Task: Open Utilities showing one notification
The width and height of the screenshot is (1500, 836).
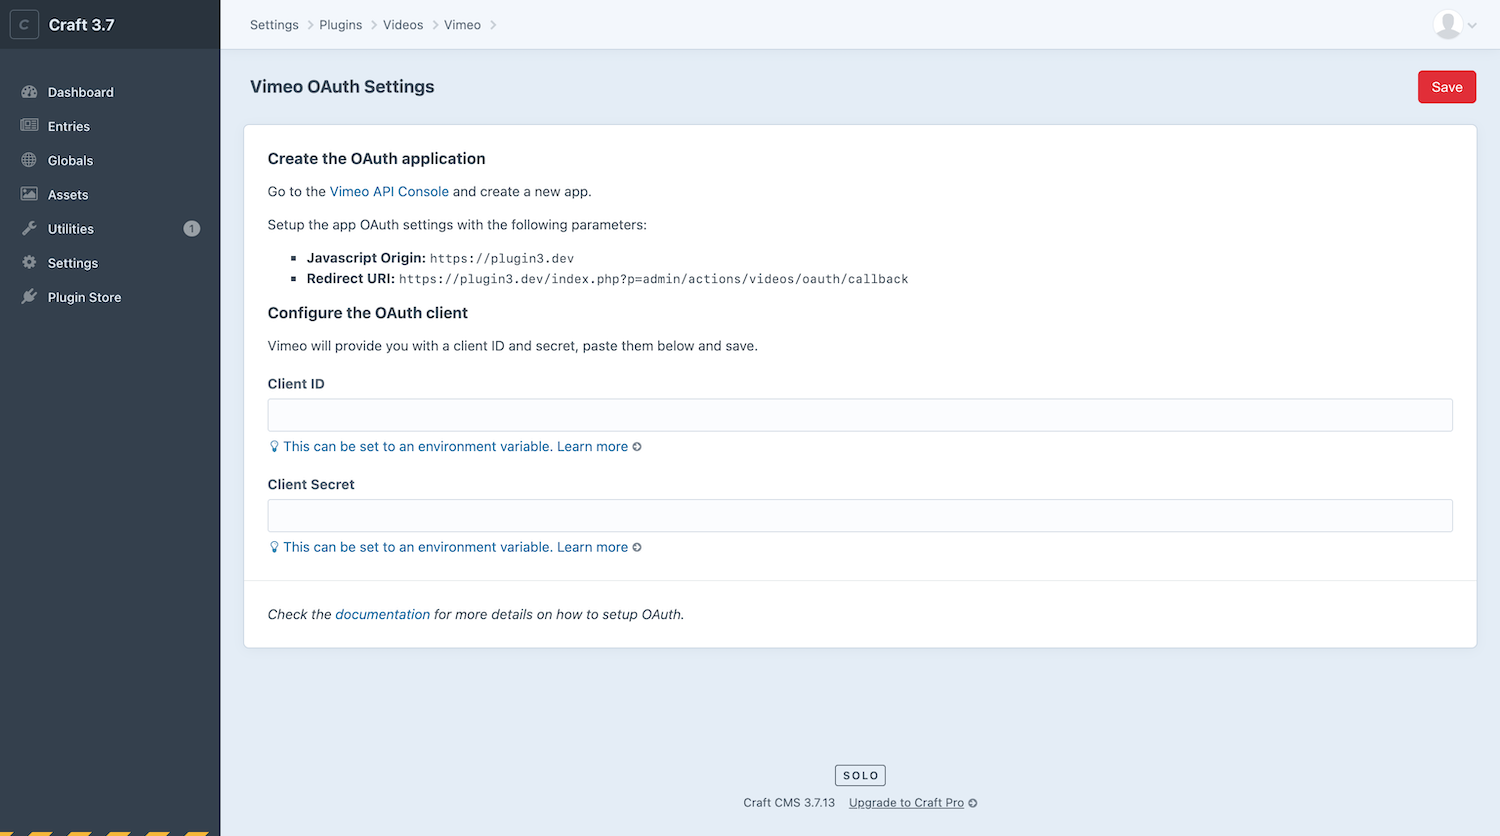Action: tap(71, 228)
